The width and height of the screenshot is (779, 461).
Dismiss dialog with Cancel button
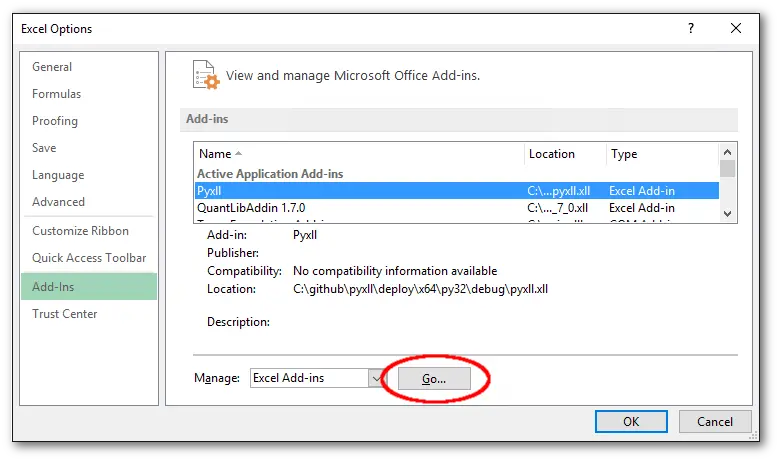pyautogui.click(x=714, y=421)
